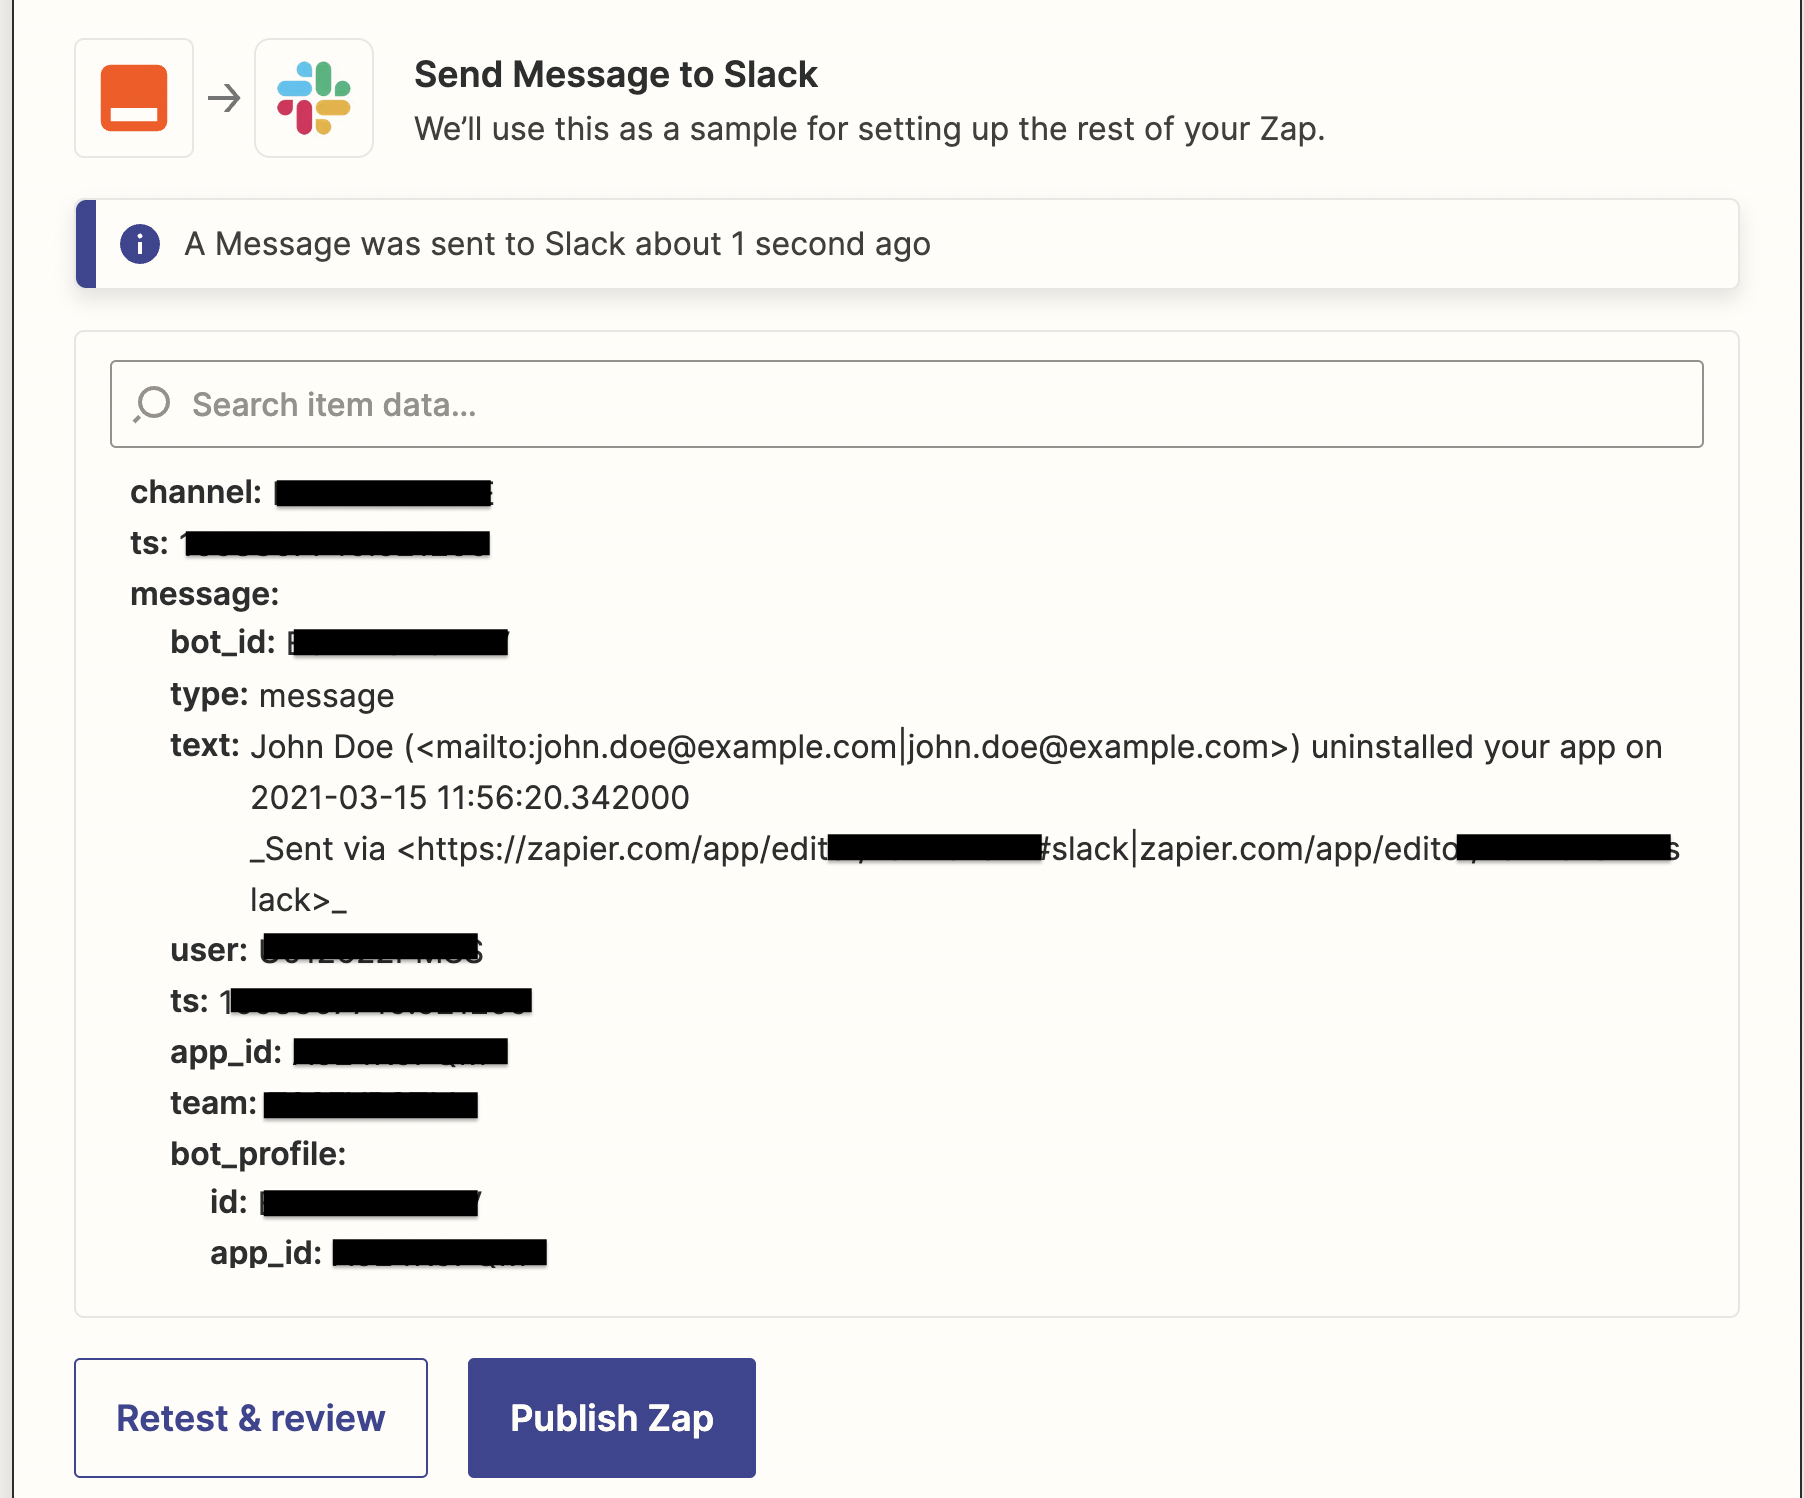Image resolution: width=1804 pixels, height=1498 pixels.
Task: Select the bot_profile app_id row
Action: pos(378,1252)
